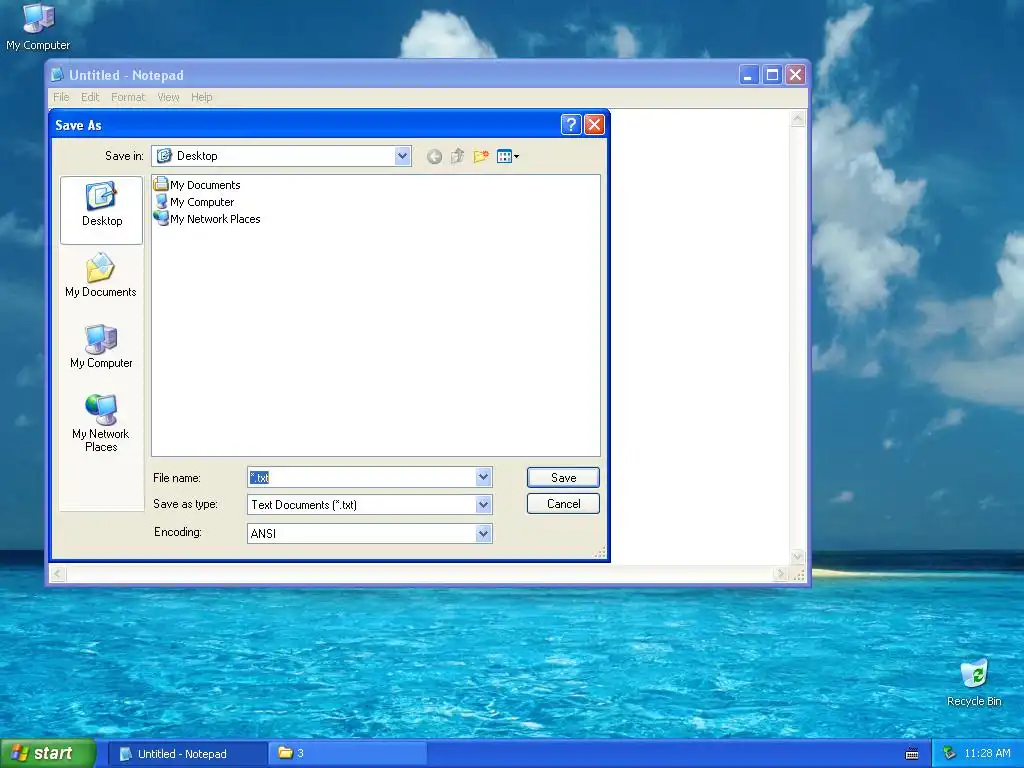This screenshot has height=768, width=1024.
Task: Click Notepad vertical scrollbar down arrow
Action: (x=797, y=556)
